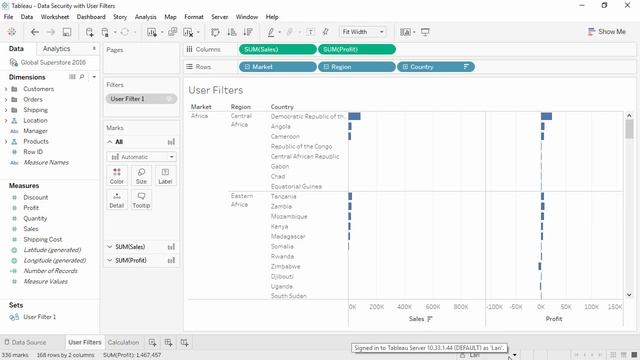Click the Detail button on Marks card
The image size is (640, 360).
(117, 200)
